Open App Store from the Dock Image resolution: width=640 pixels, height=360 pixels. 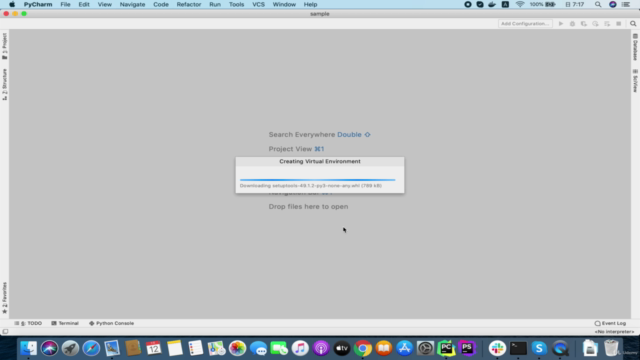pyautogui.click(x=404, y=348)
